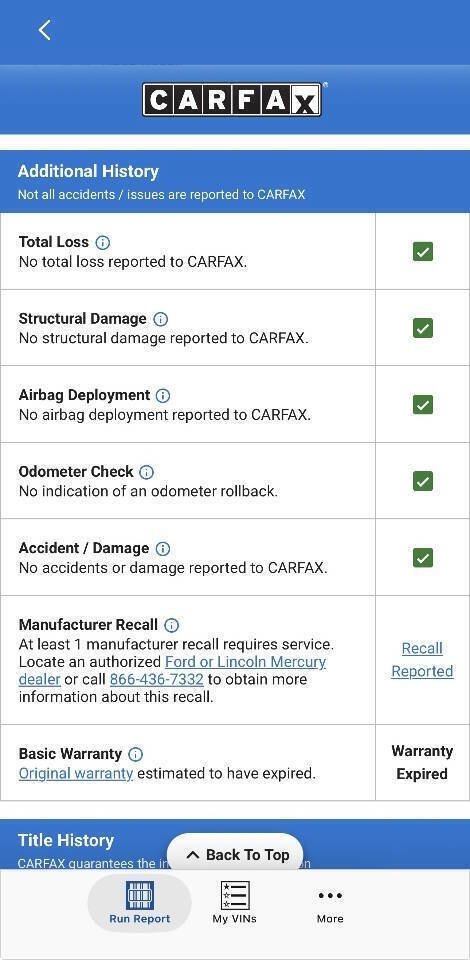Call the 866-436-7332 phone link

coord(157,680)
